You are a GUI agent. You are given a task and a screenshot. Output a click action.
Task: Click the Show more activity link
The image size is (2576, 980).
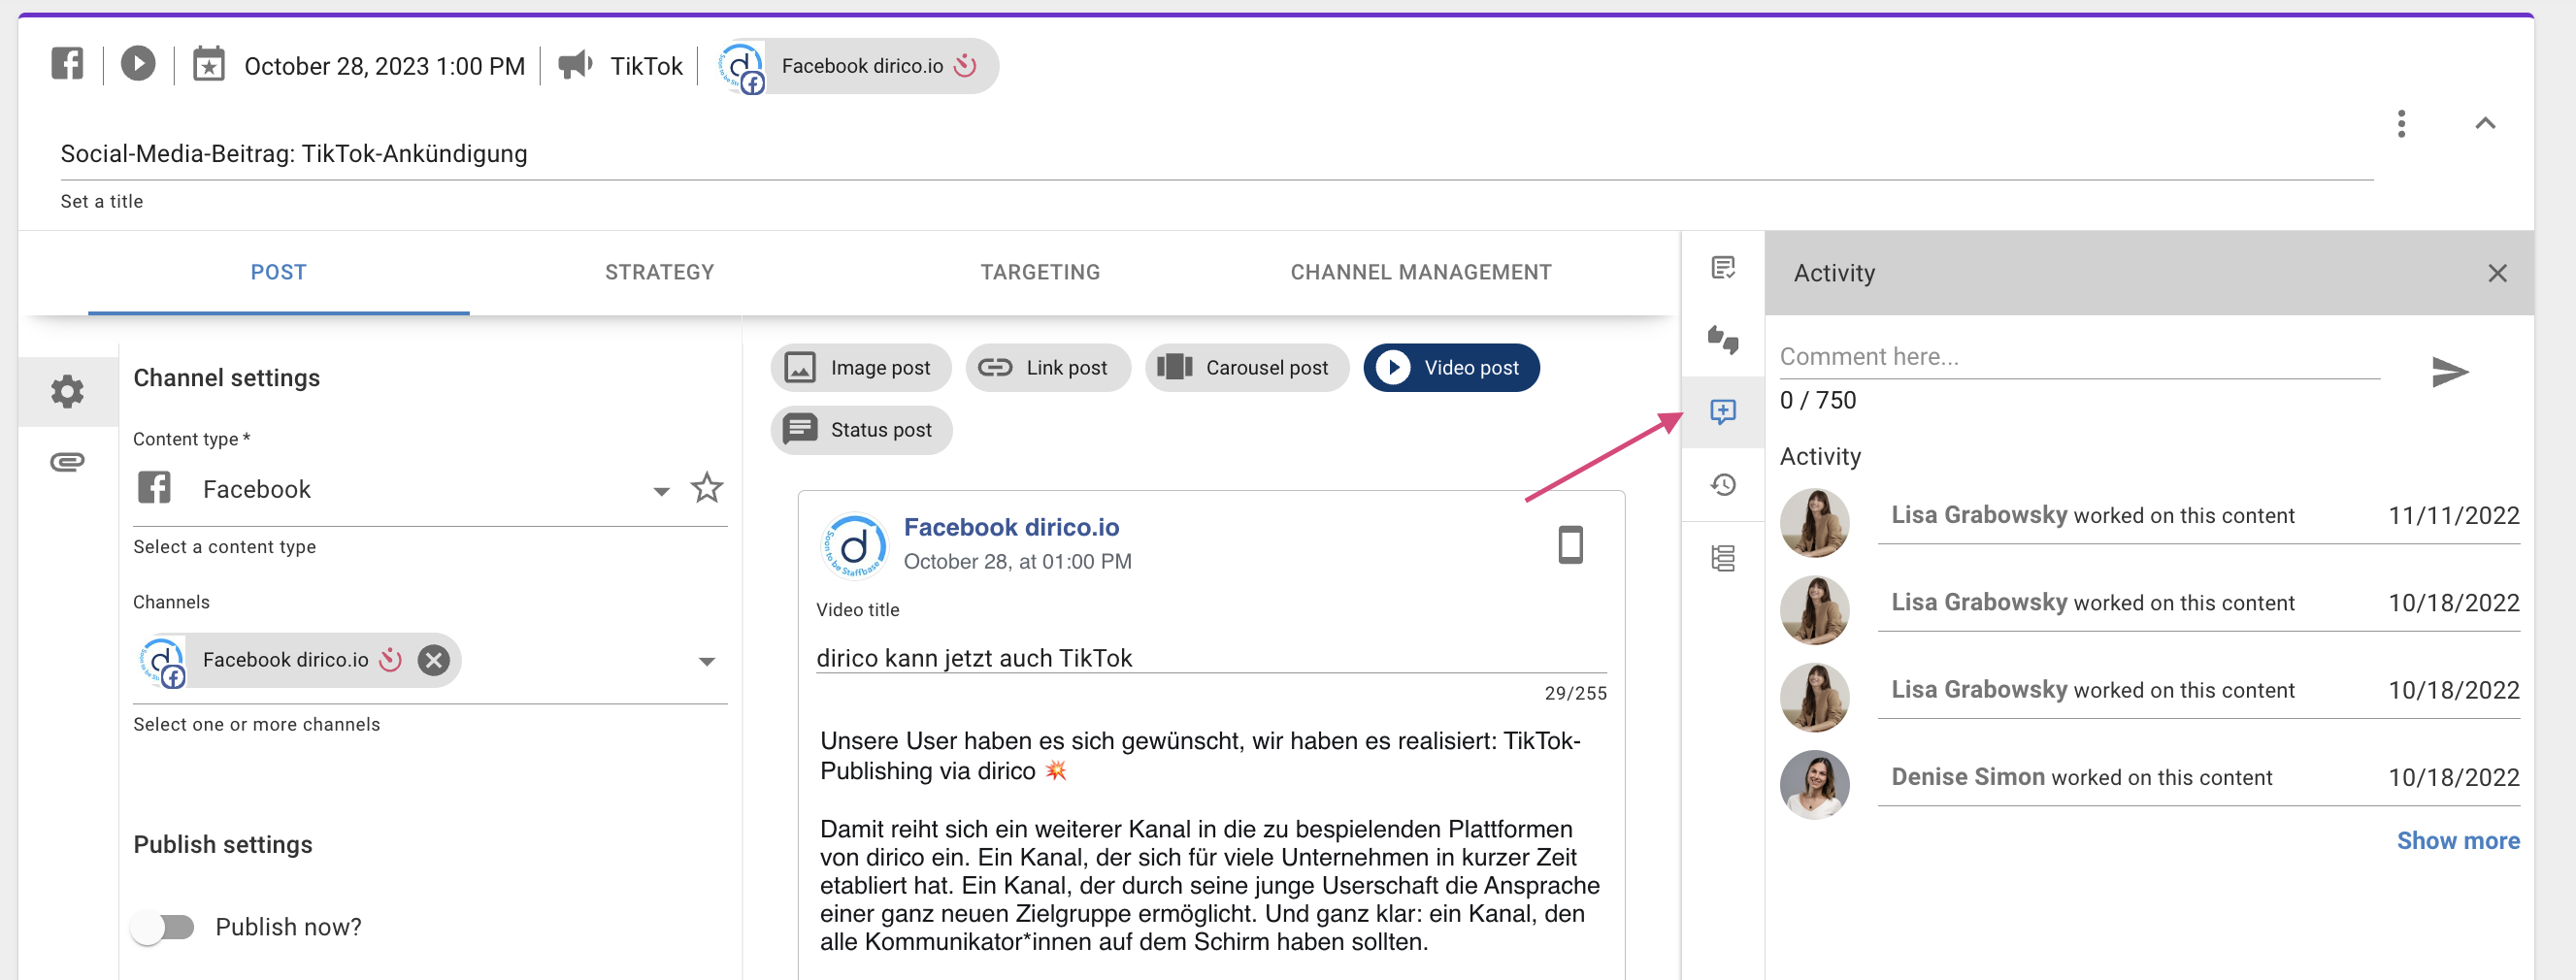(2459, 840)
